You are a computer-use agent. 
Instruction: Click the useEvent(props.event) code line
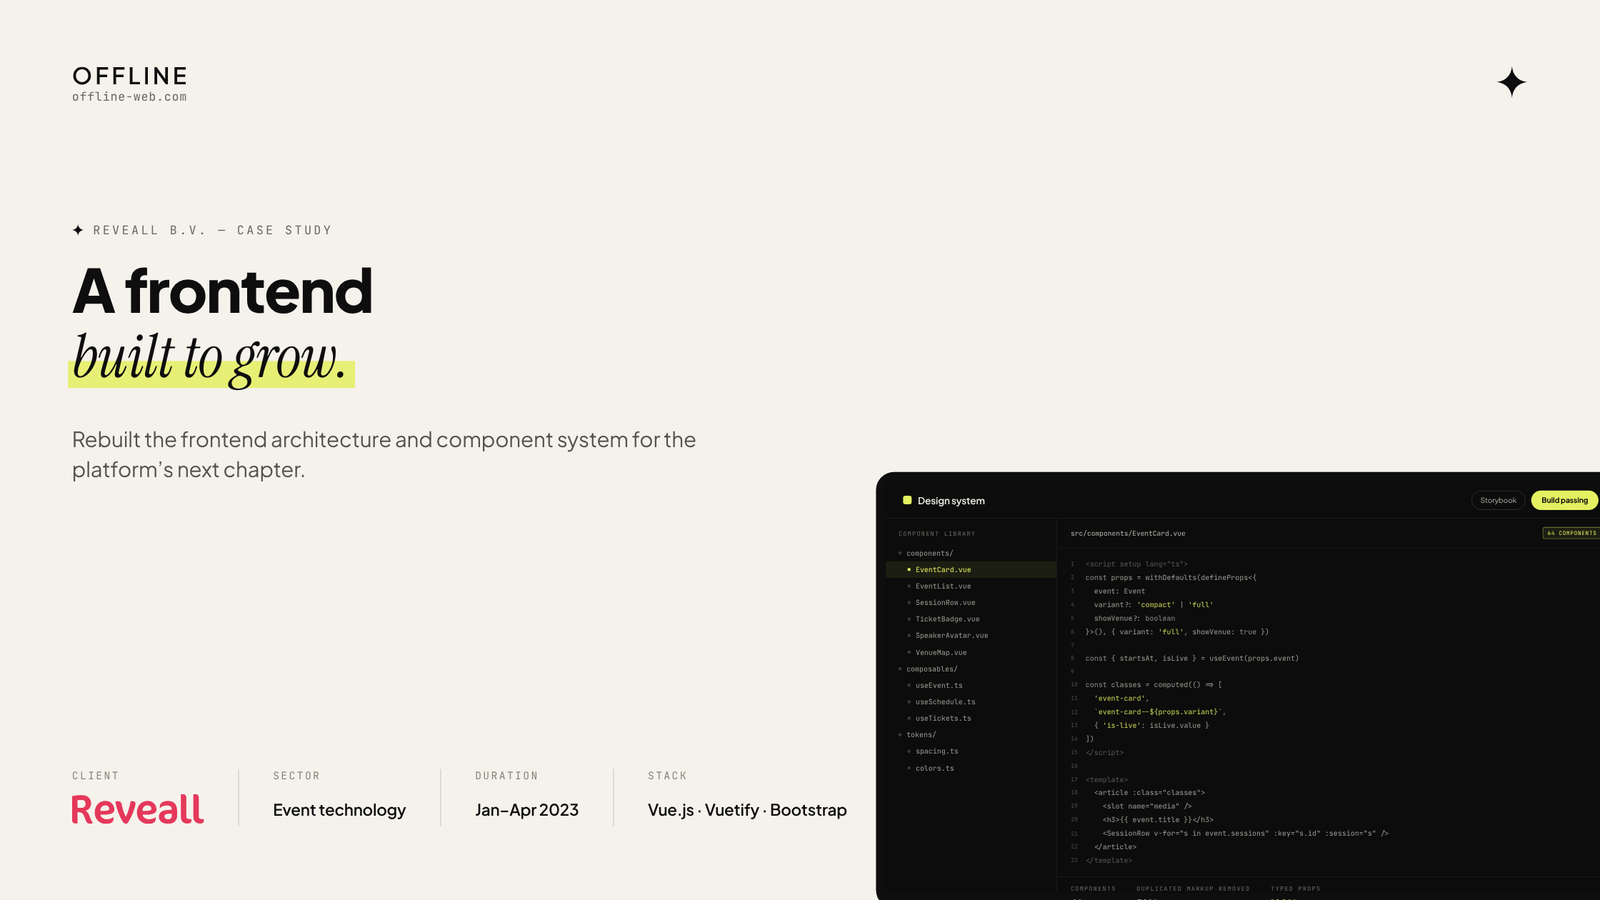click(x=1192, y=658)
